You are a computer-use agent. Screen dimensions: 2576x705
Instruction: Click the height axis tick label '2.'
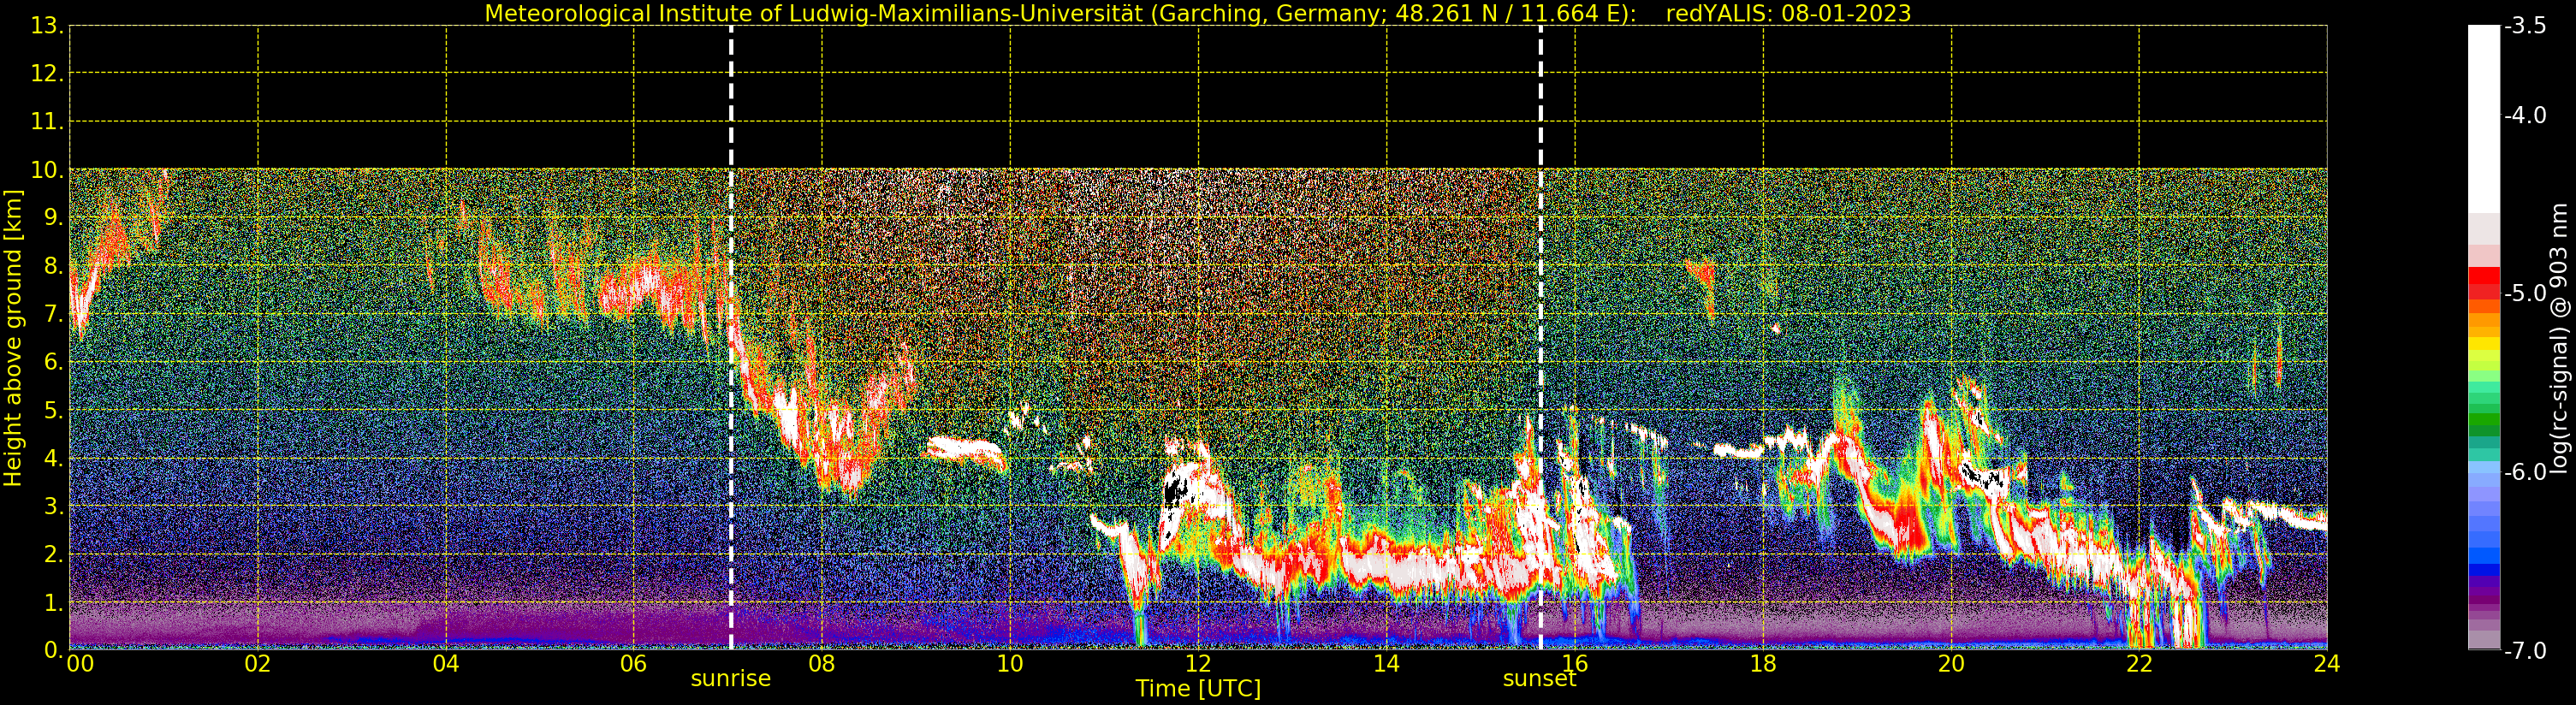tap(54, 554)
